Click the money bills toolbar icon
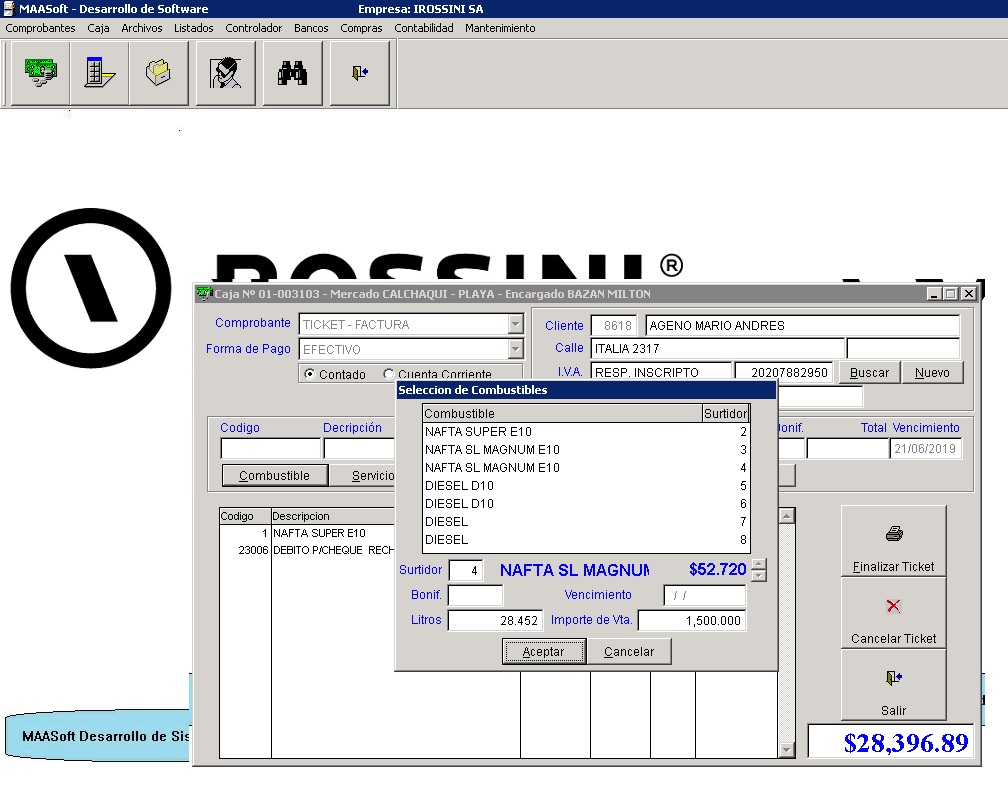The height and width of the screenshot is (787, 1008). (41, 73)
